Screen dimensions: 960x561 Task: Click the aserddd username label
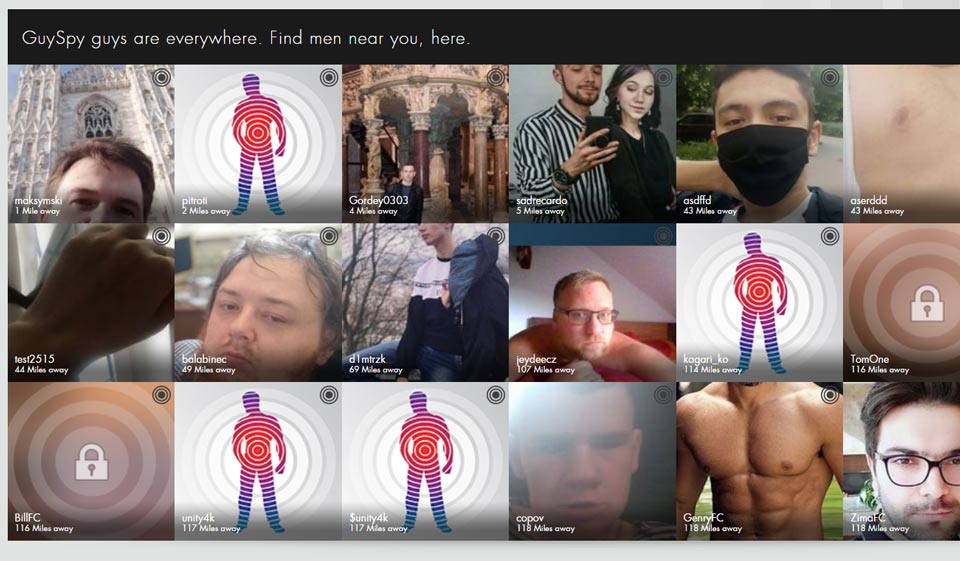[870, 200]
